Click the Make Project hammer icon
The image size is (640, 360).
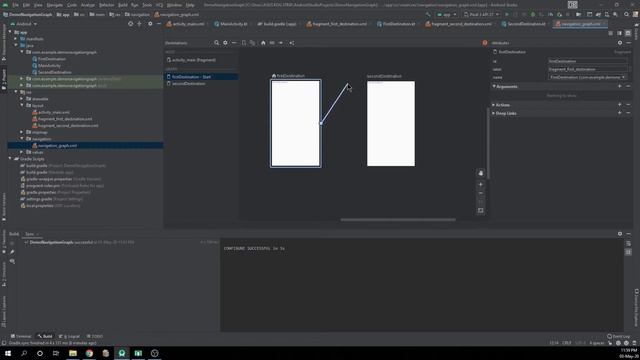(x=428, y=14)
